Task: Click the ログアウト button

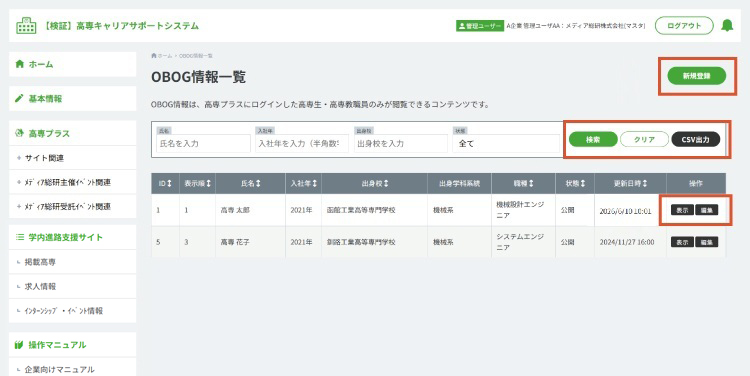Action: tap(684, 26)
